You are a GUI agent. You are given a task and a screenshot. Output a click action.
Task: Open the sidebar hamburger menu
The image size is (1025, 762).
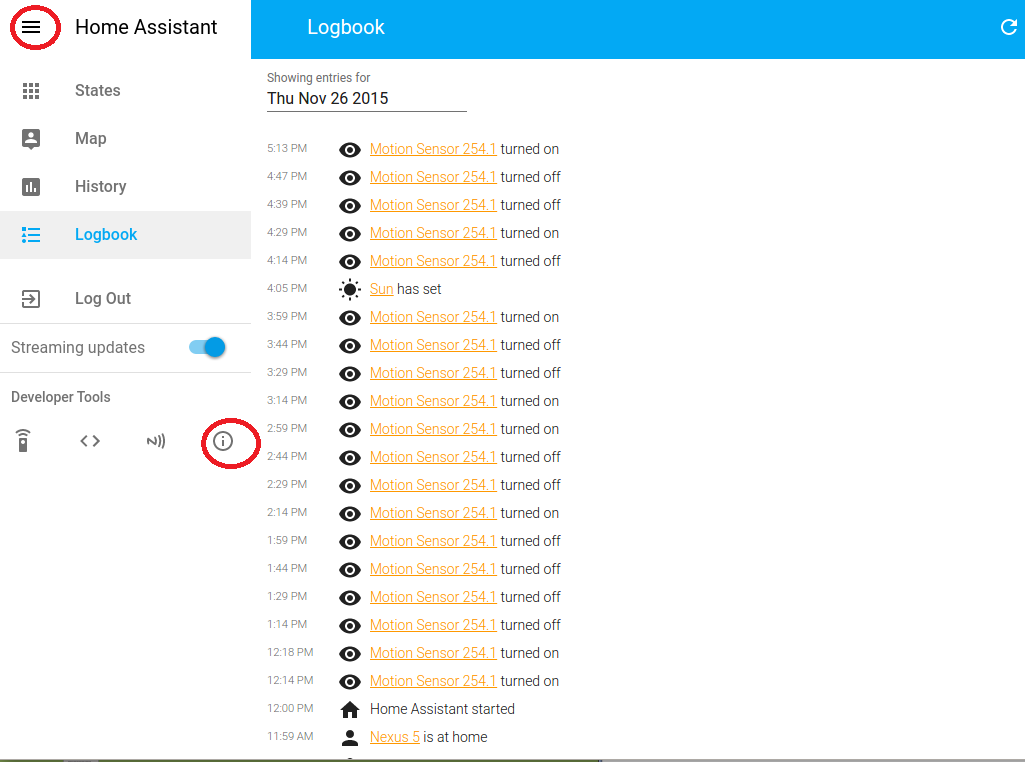34,27
